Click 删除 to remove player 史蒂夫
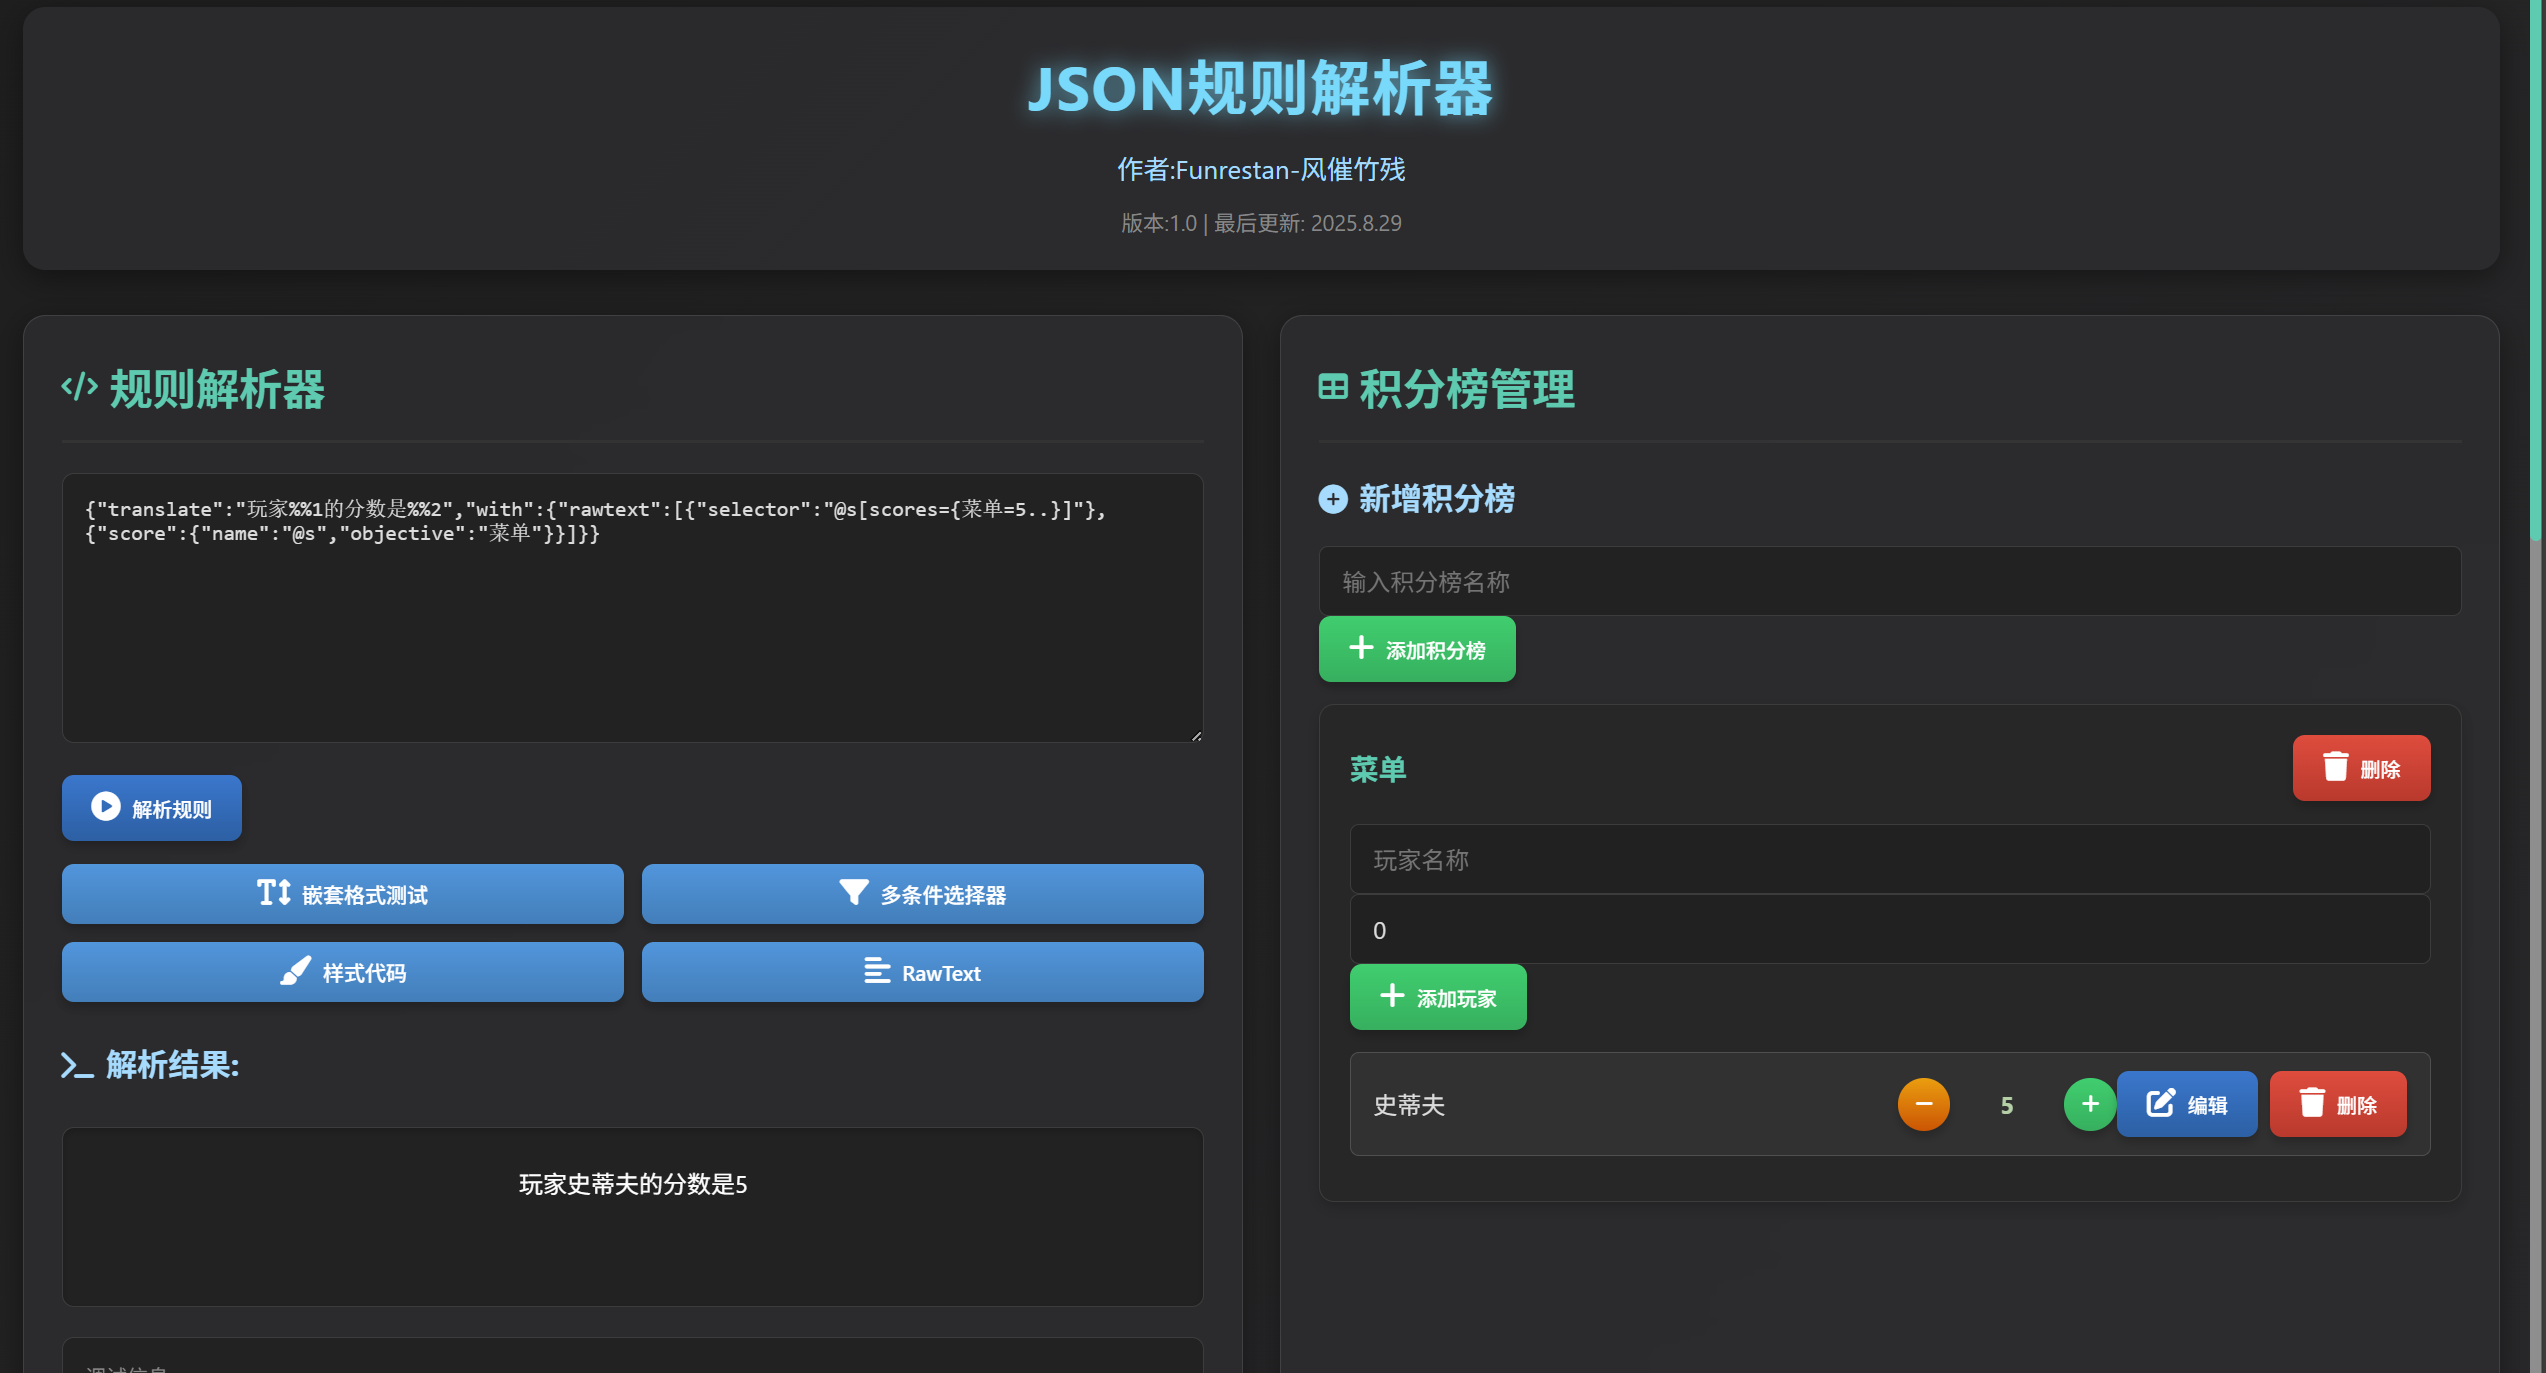This screenshot has height=1373, width=2546. pyautogui.click(x=2338, y=1103)
